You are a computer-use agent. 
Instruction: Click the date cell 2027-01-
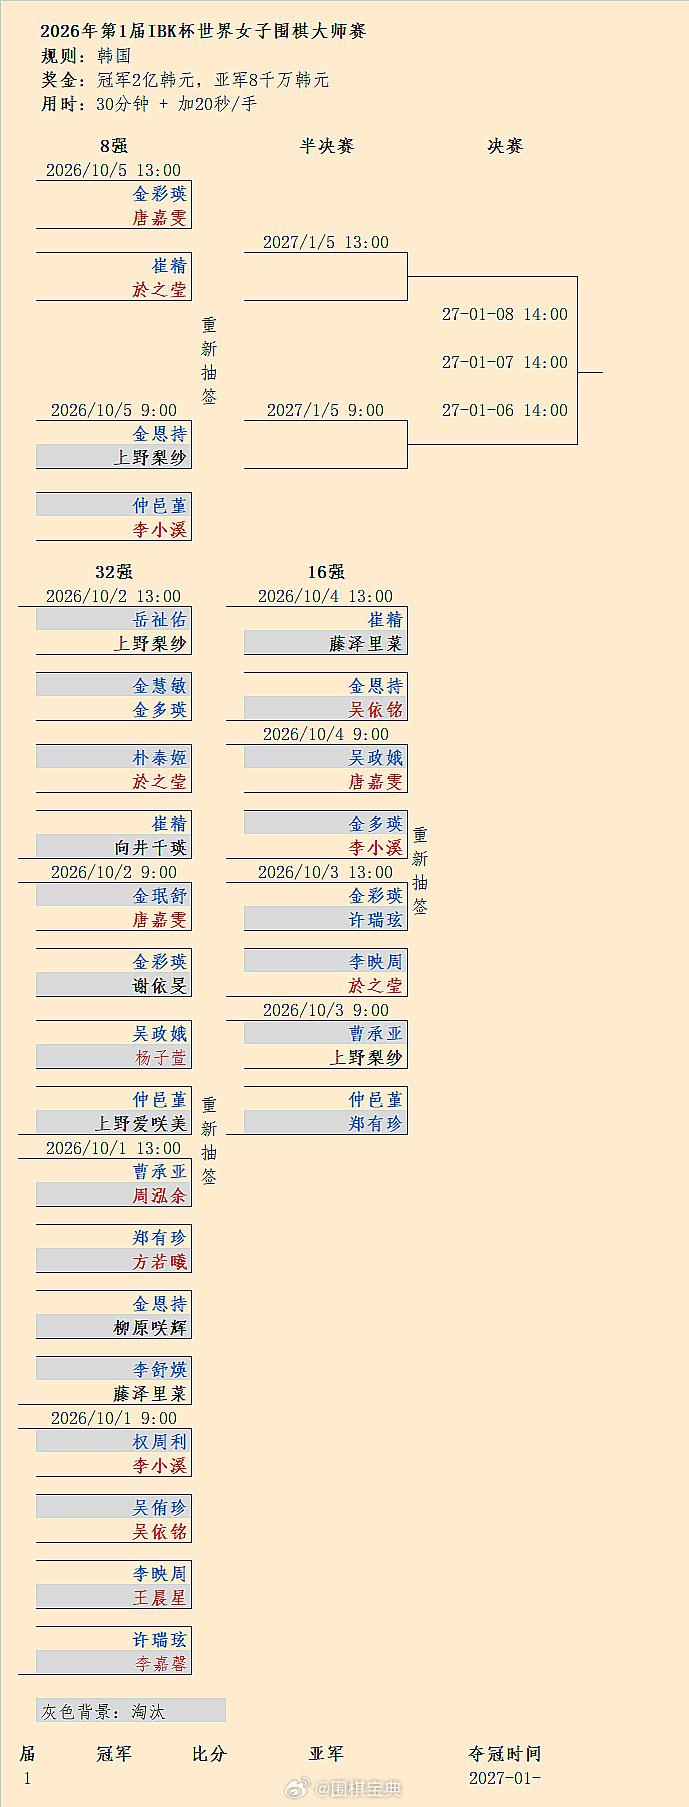click(x=505, y=1778)
